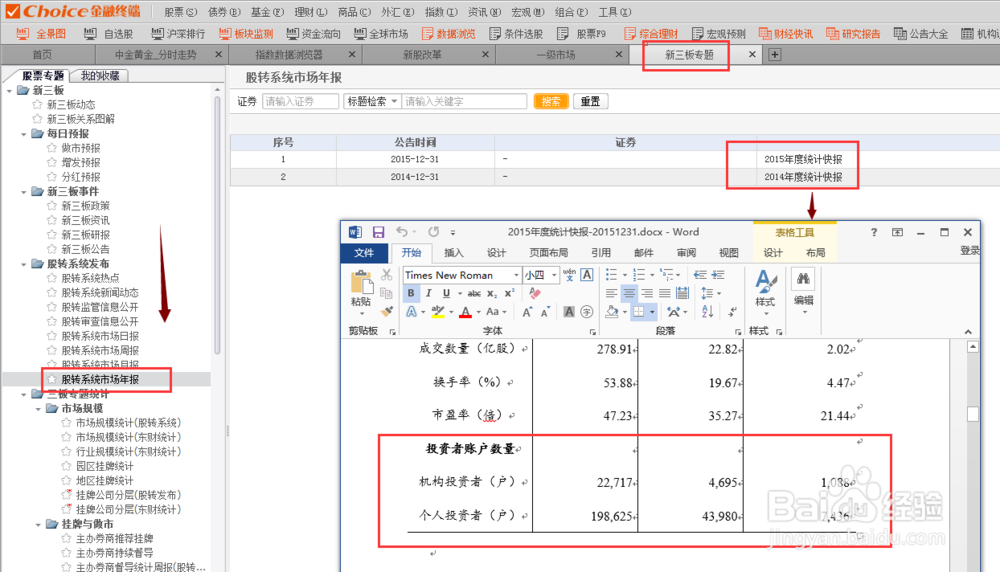Click the Paste clipboard icon
Viewport: 1000px width, 572px height.
[361, 282]
